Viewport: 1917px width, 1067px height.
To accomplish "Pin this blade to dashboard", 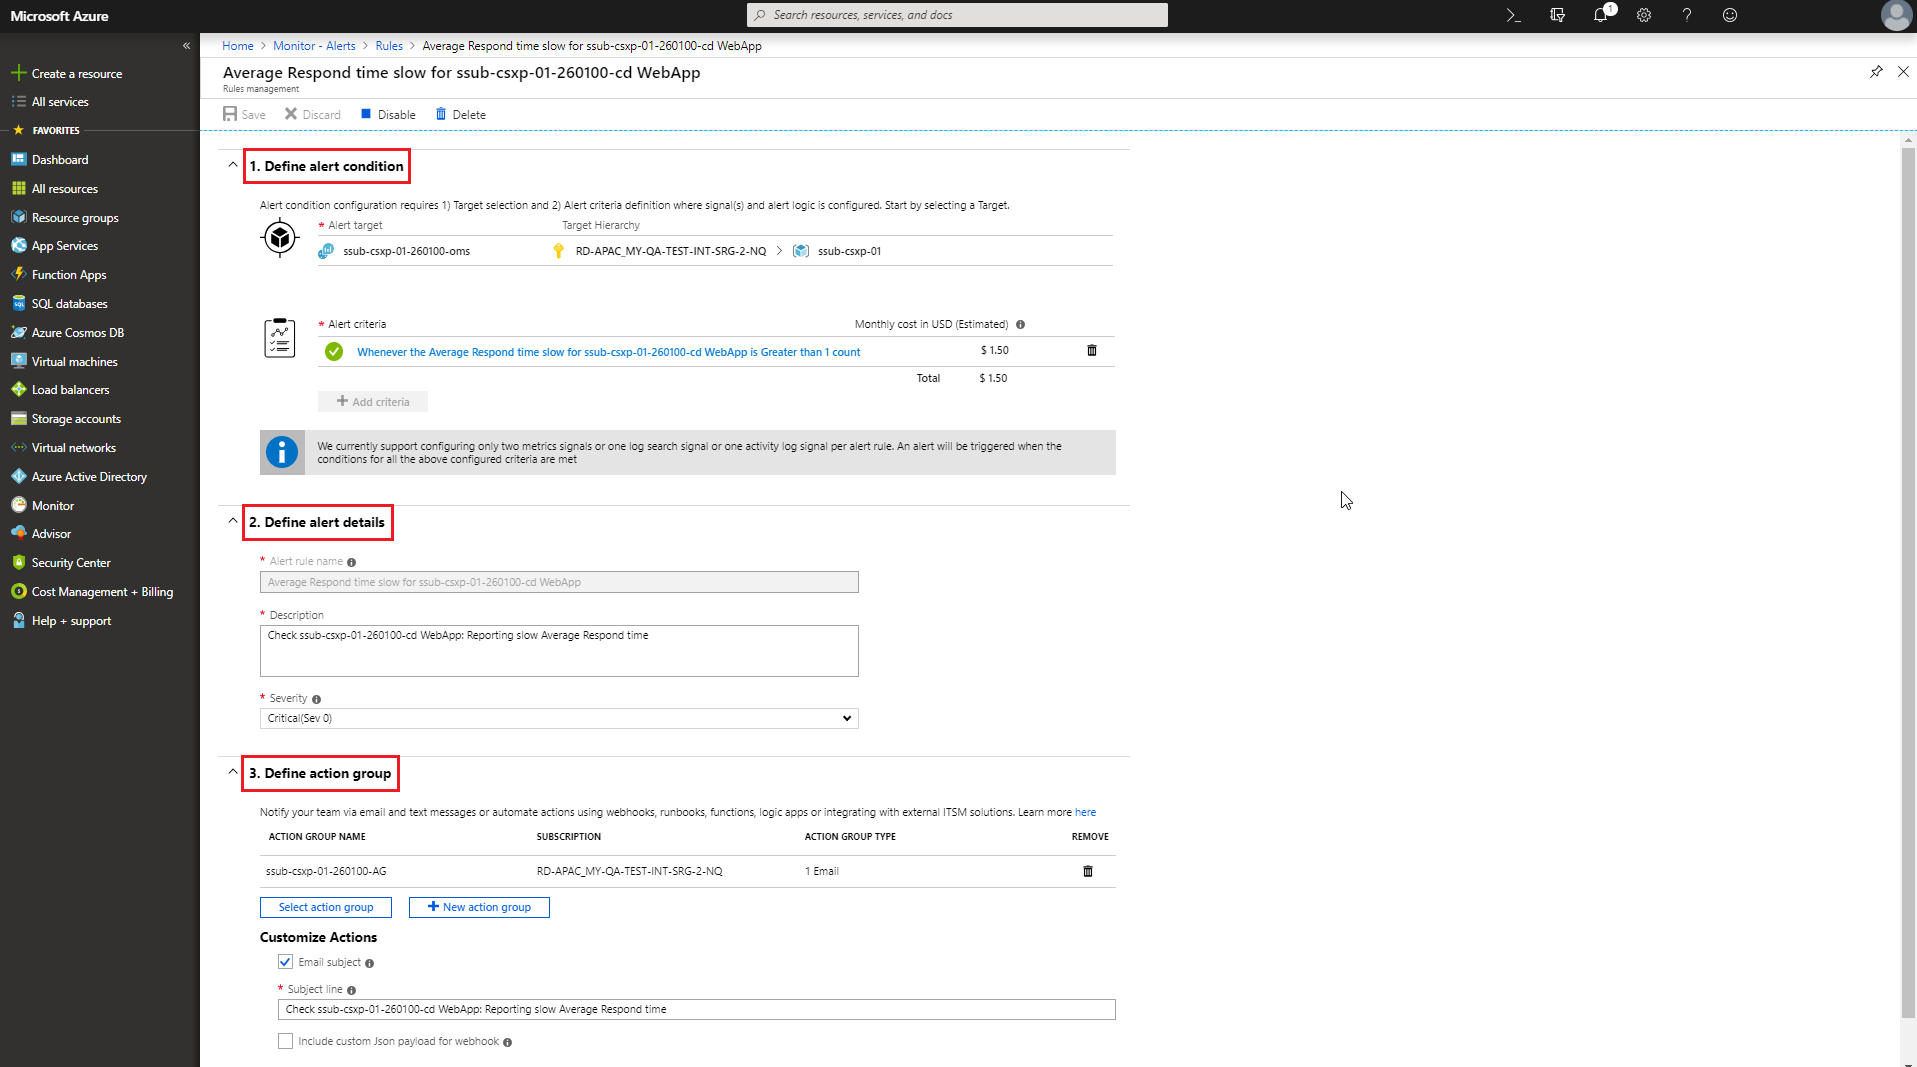I will click(1876, 72).
